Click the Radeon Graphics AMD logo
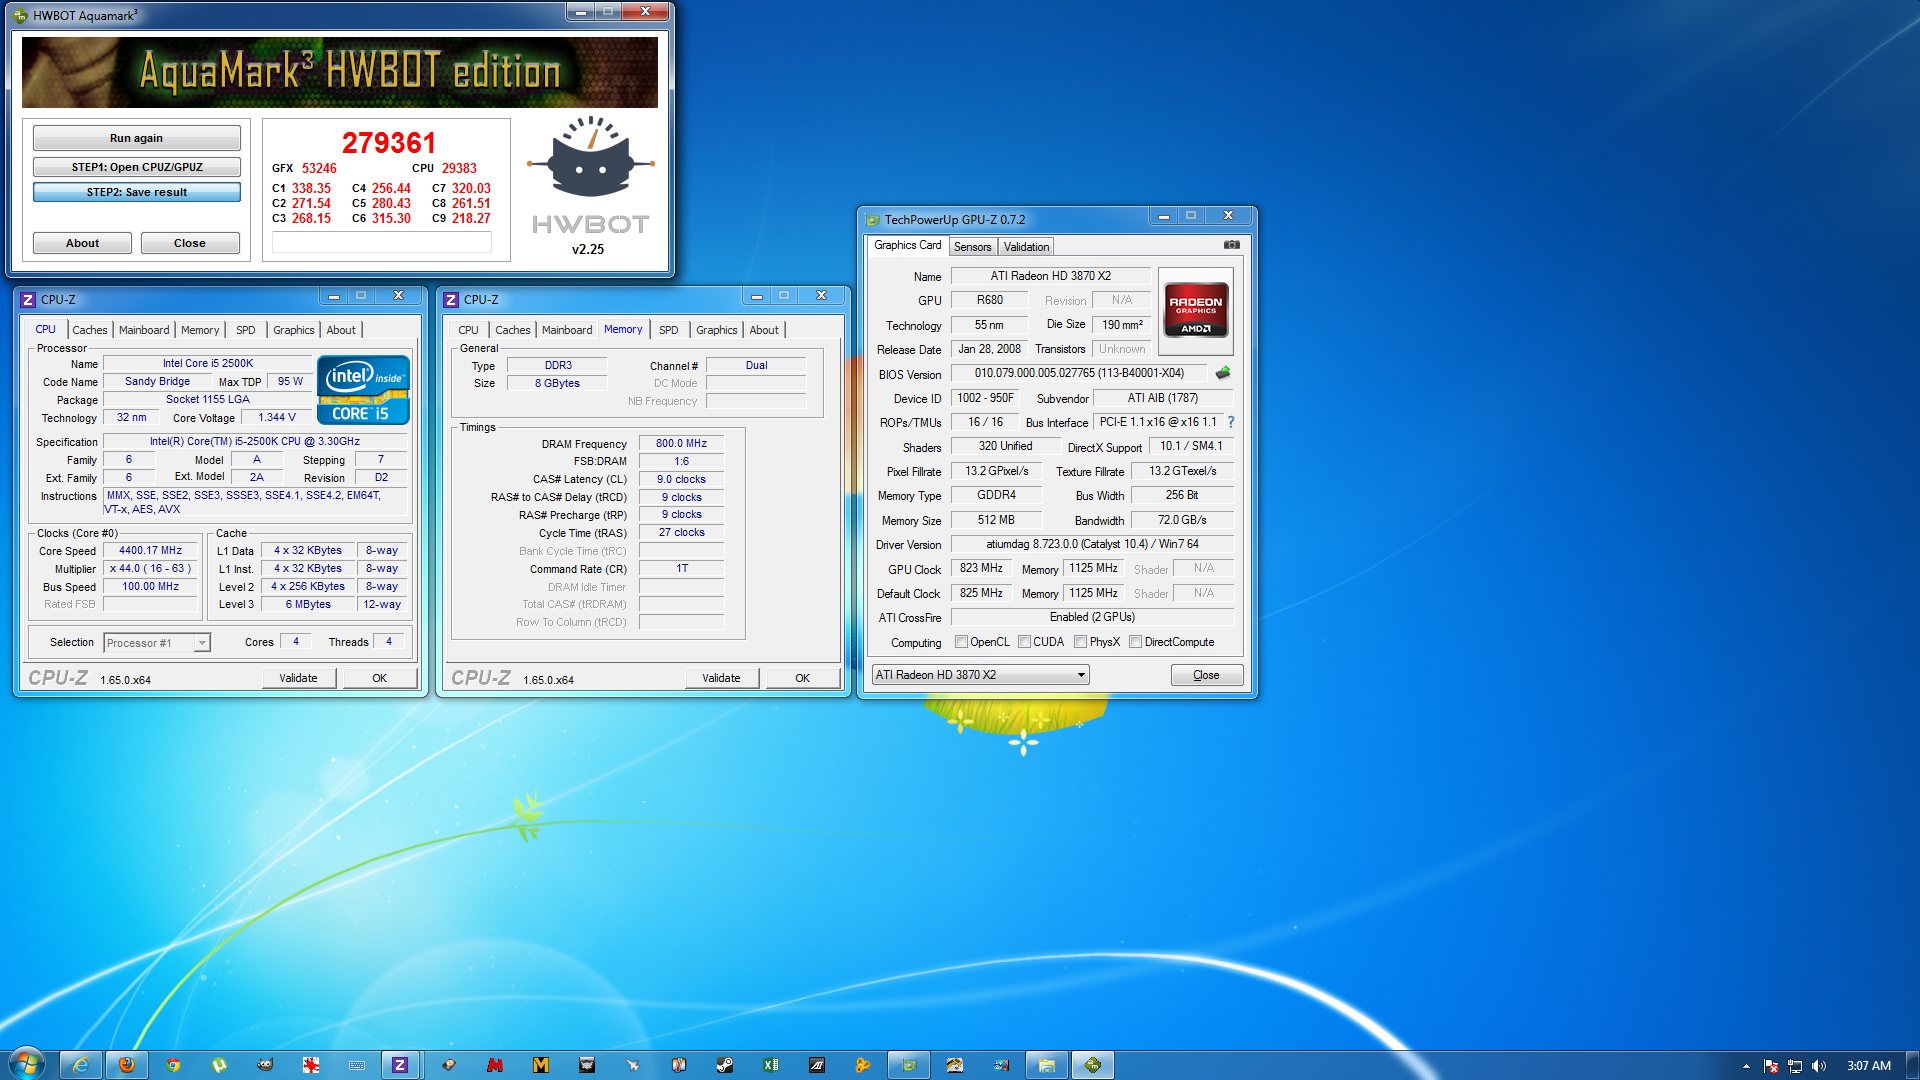Image resolution: width=1920 pixels, height=1080 pixels. [x=1196, y=311]
